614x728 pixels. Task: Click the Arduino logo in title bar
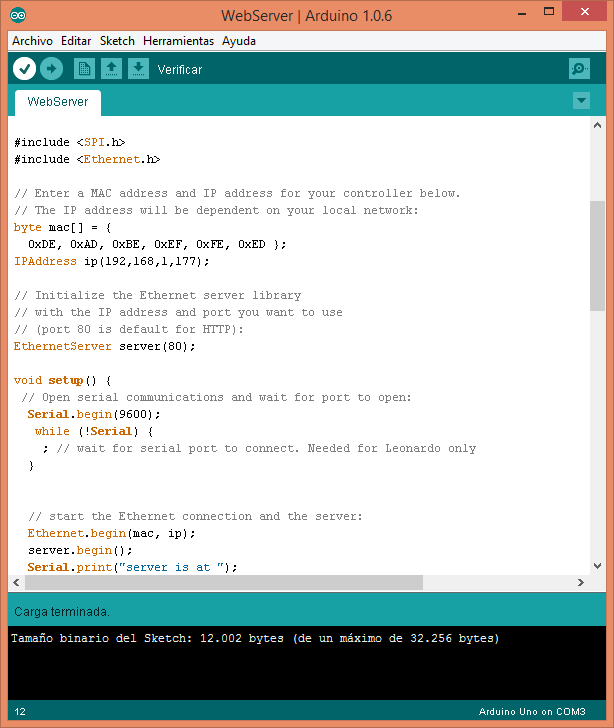(x=18, y=15)
